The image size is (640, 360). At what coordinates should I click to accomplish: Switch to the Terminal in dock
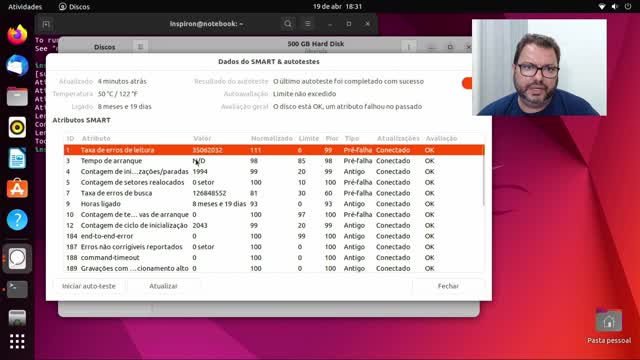(17, 289)
